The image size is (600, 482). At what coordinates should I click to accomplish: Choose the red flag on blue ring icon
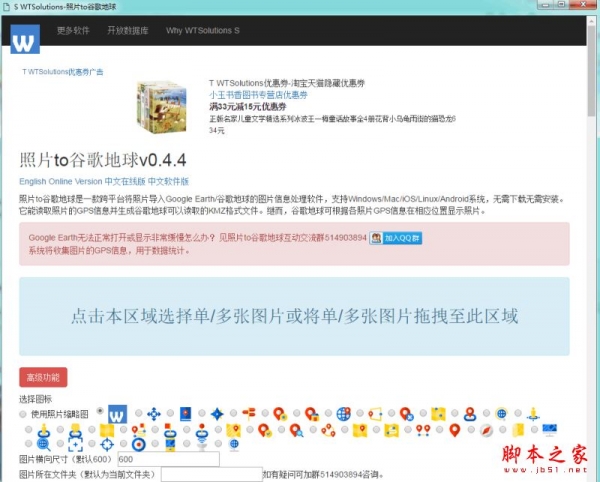[x=170, y=432]
